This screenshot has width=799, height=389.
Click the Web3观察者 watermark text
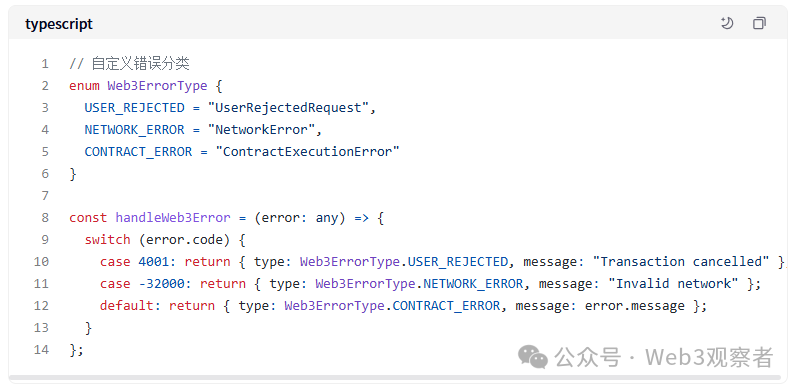click(709, 357)
